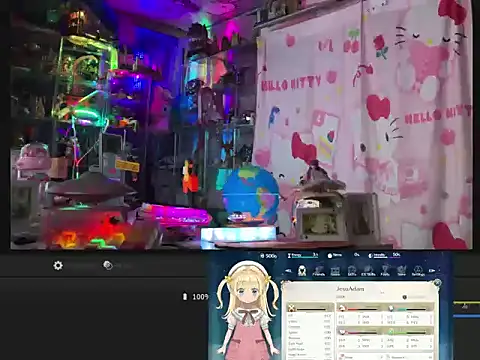Open the Friends menu in the game
The image size is (480, 360).
(319, 271)
